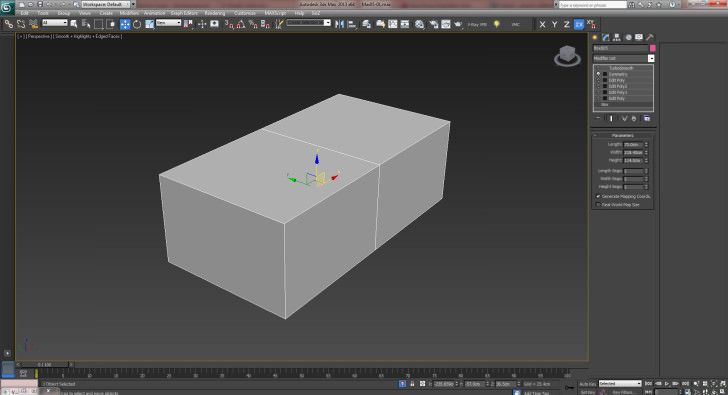
Task: Activate the Select and Rotate tool
Action: click(x=137, y=24)
